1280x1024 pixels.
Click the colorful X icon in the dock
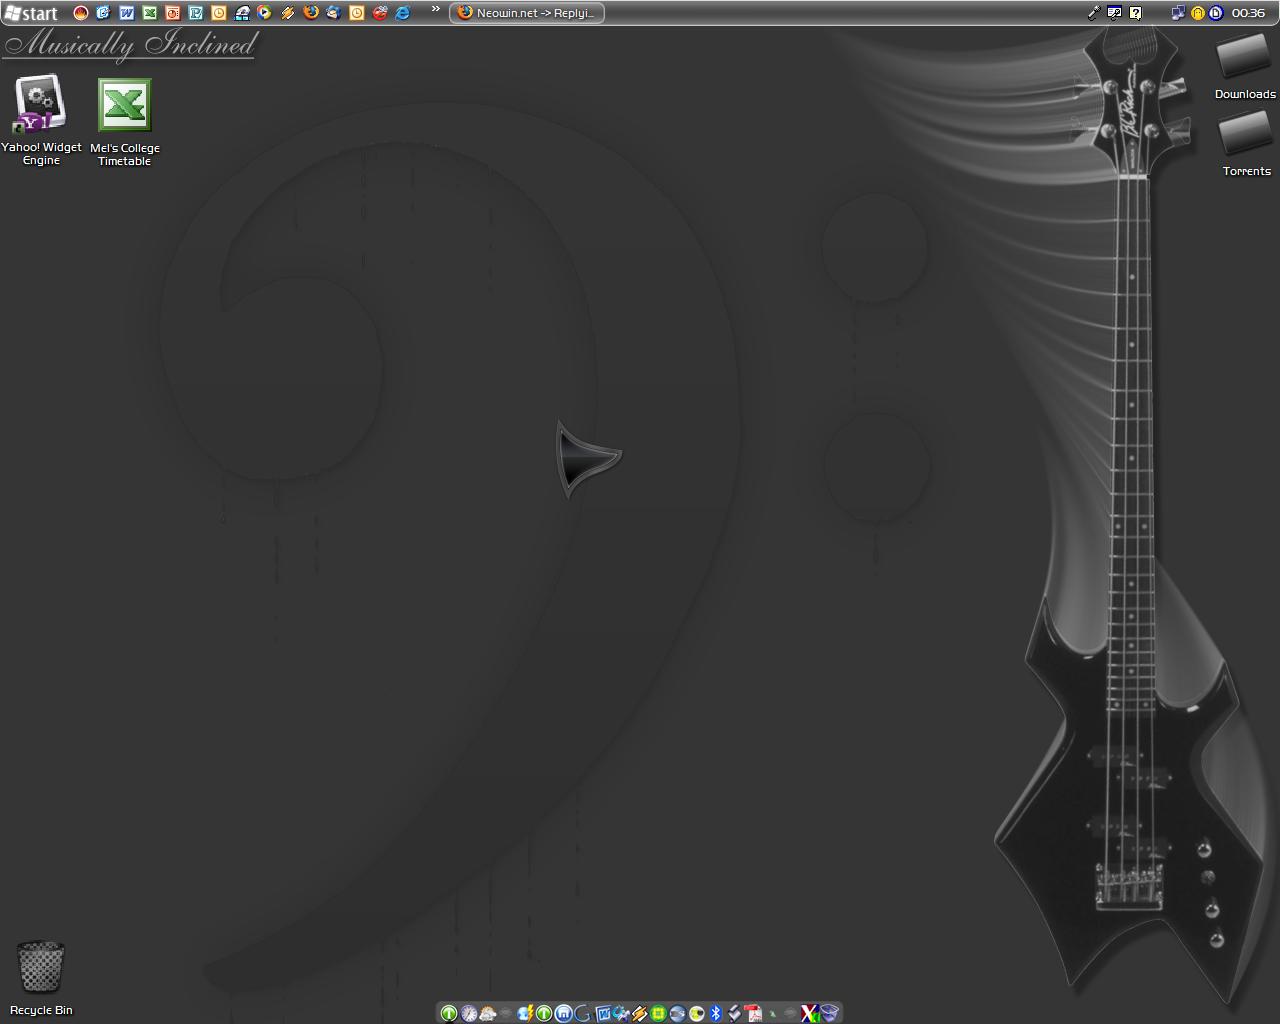tap(810, 1014)
